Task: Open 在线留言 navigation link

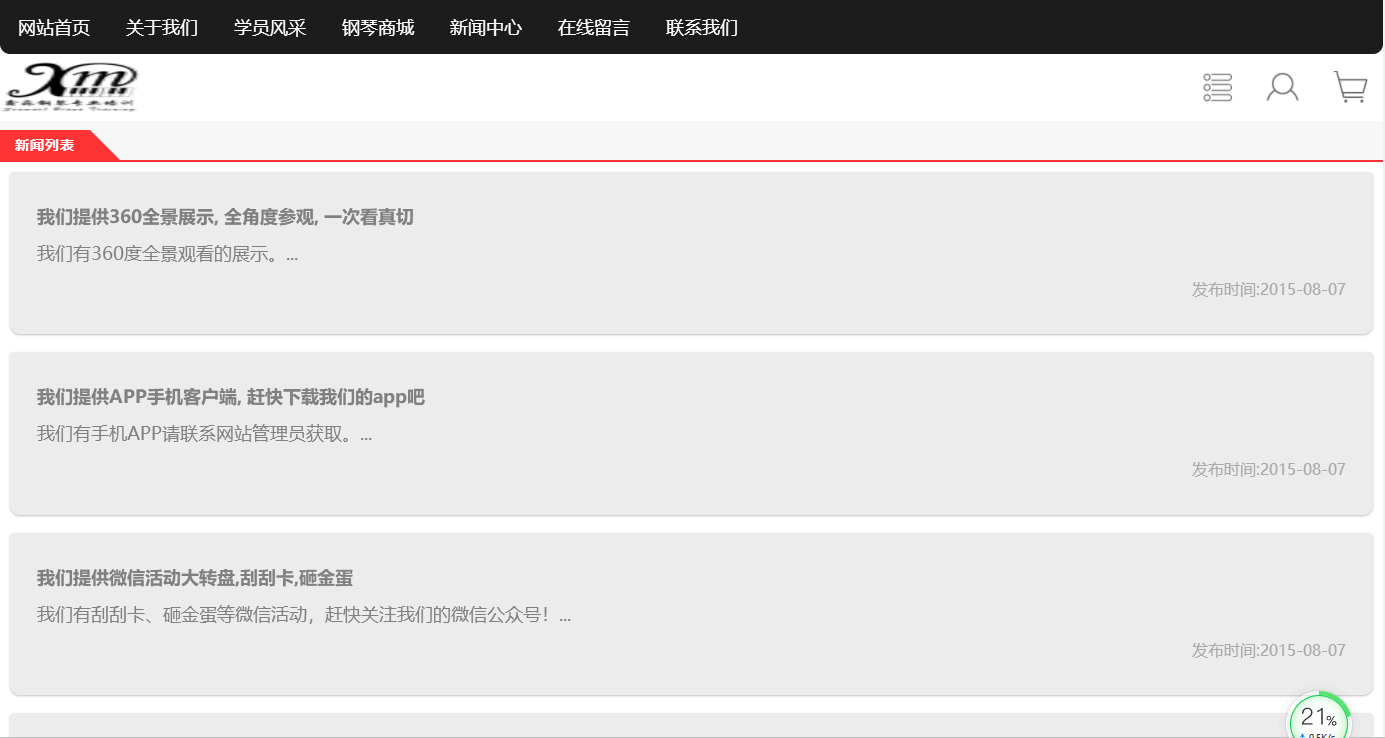Action: click(594, 28)
